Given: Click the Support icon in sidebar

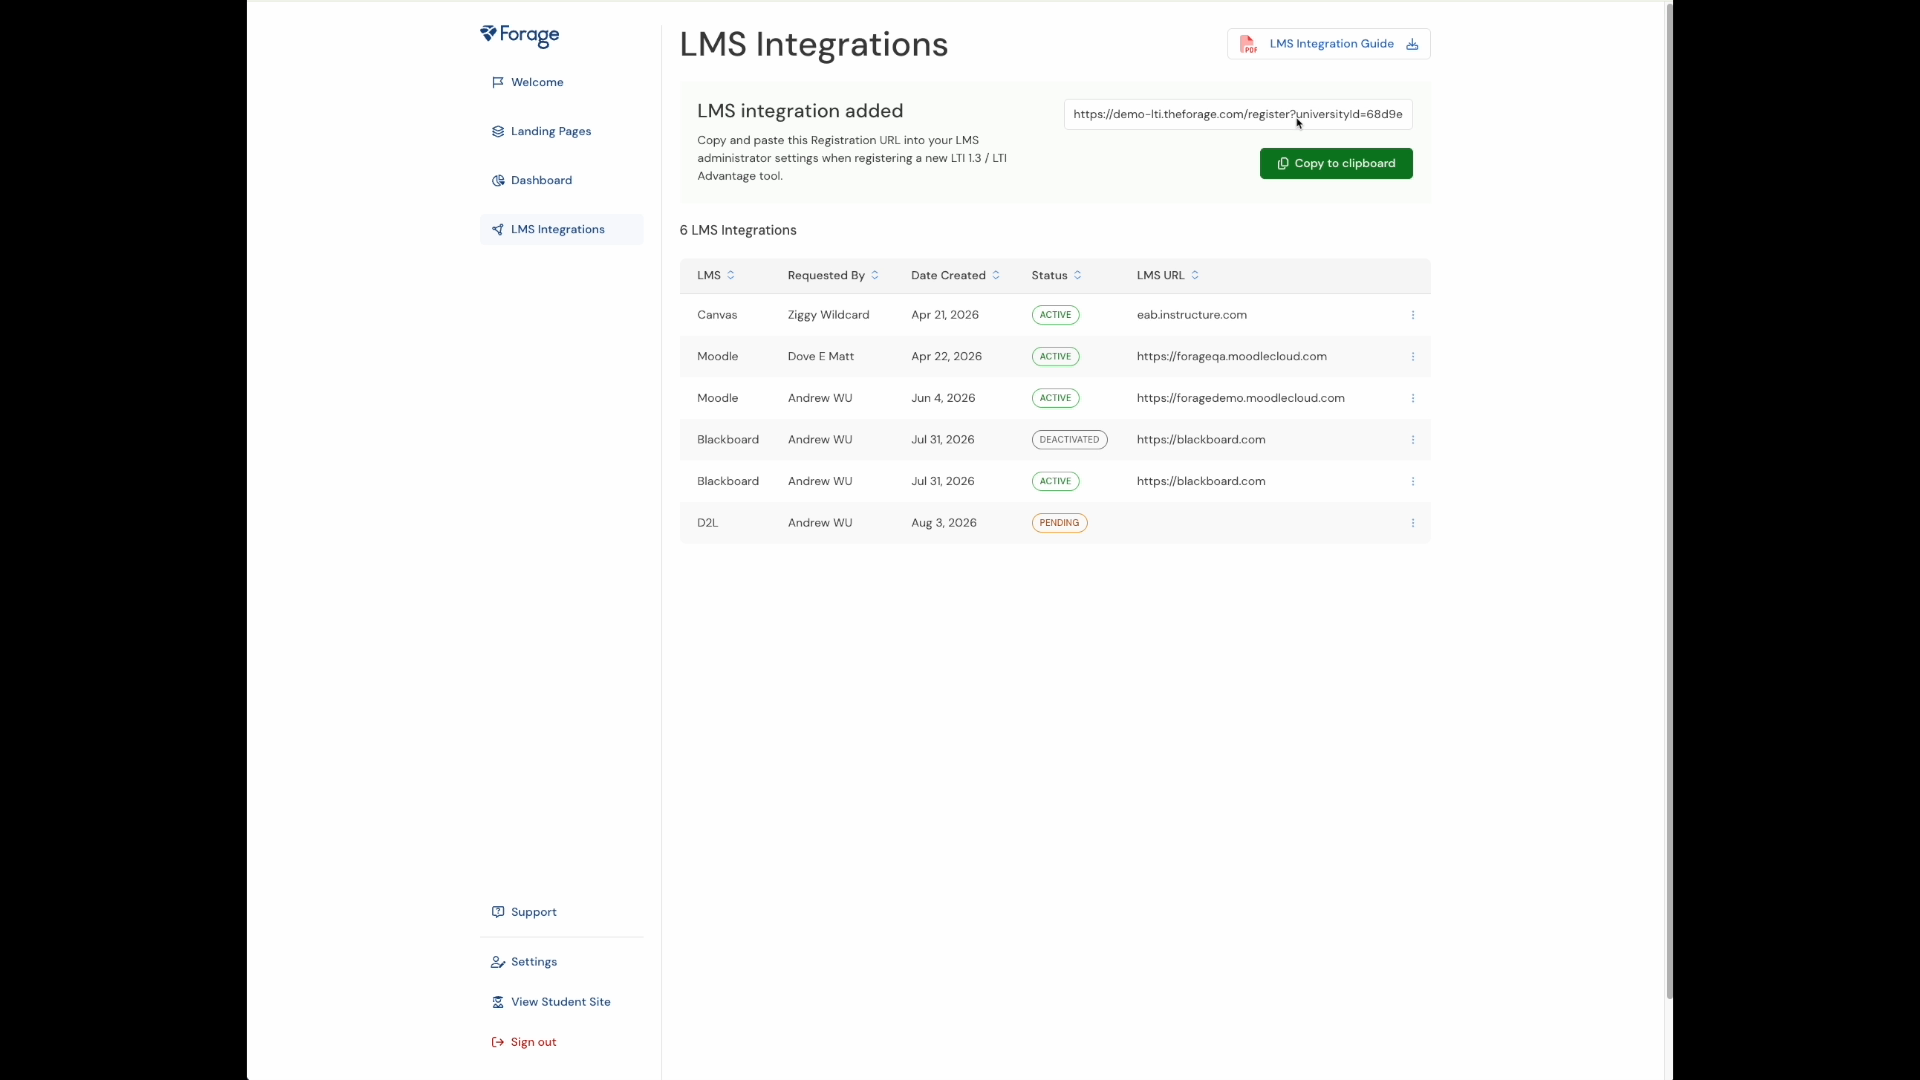Looking at the screenshot, I should [498, 912].
